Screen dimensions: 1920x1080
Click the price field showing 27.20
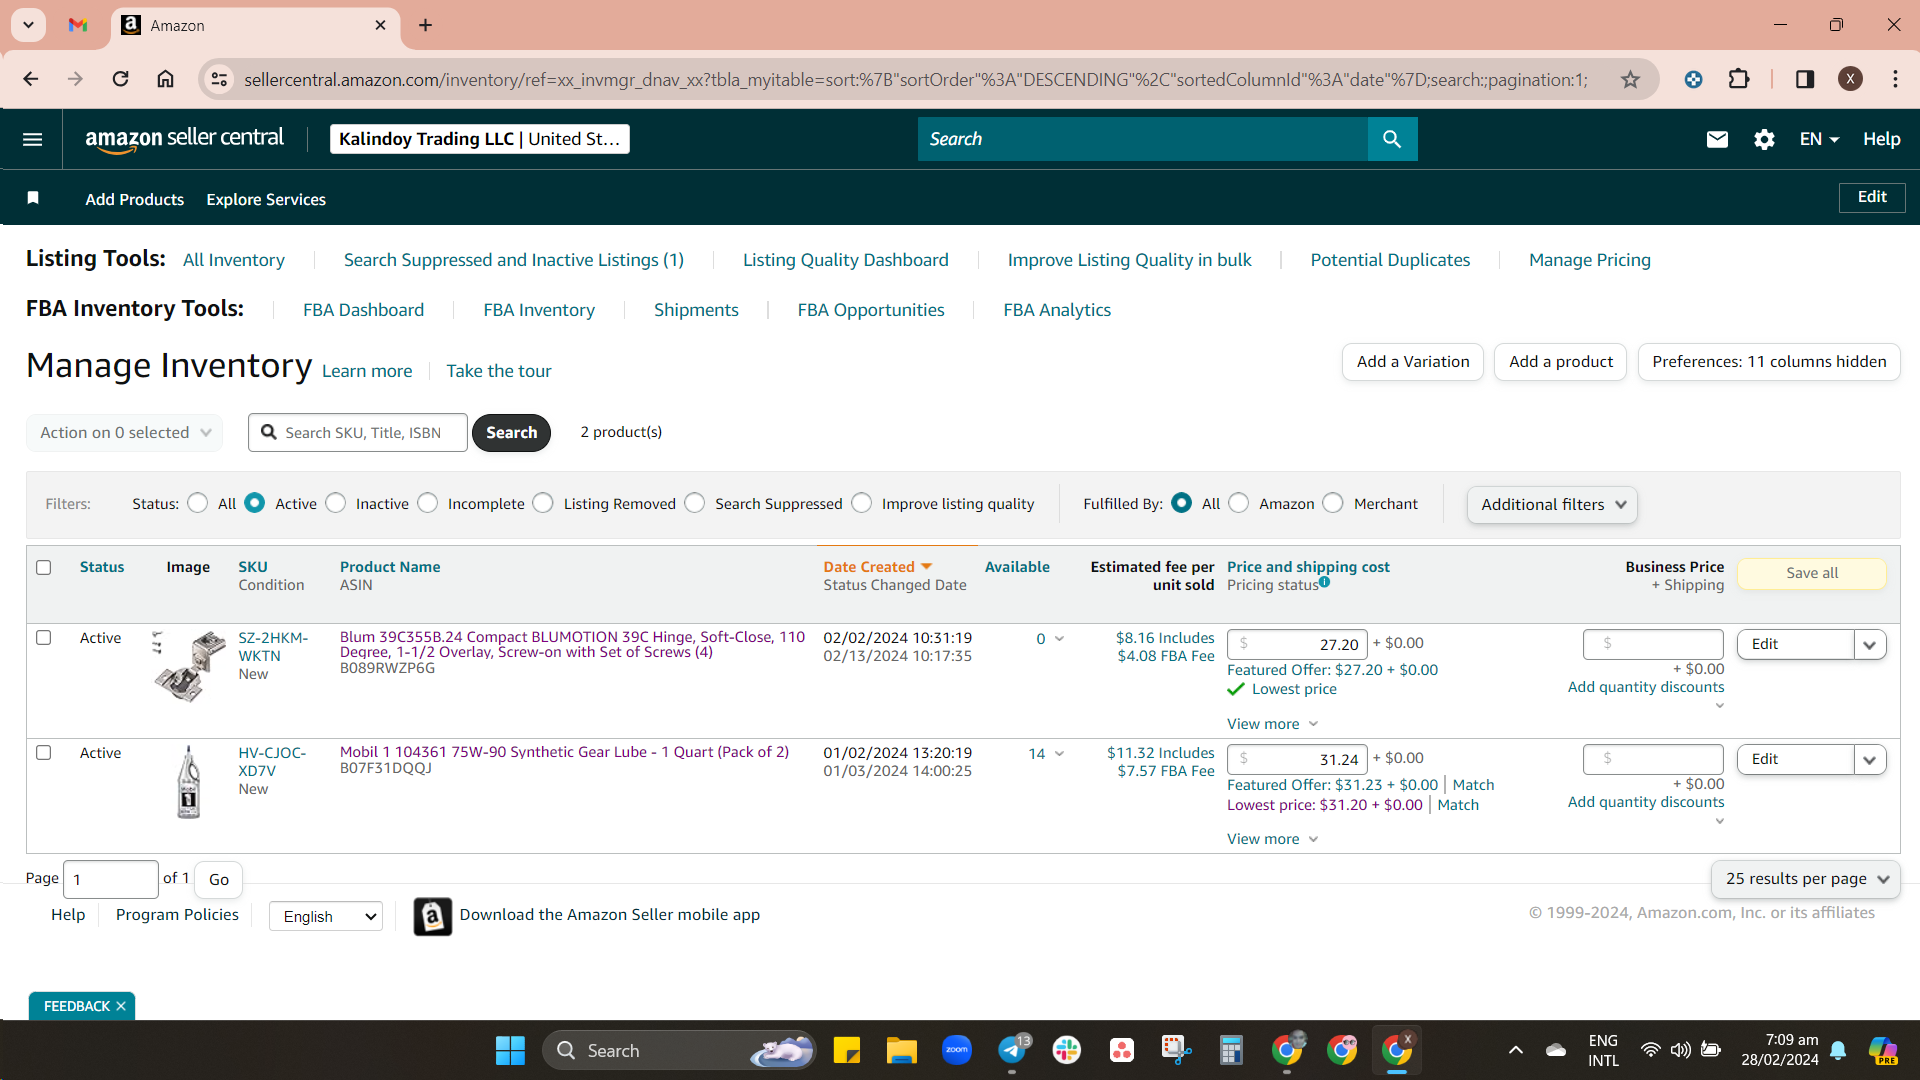pyautogui.click(x=1297, y=645)
